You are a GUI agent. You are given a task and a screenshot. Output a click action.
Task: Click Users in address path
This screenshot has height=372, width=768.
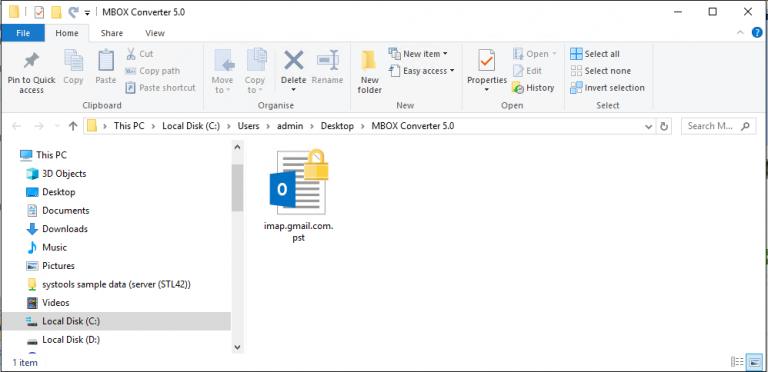[x=248, y=126]
